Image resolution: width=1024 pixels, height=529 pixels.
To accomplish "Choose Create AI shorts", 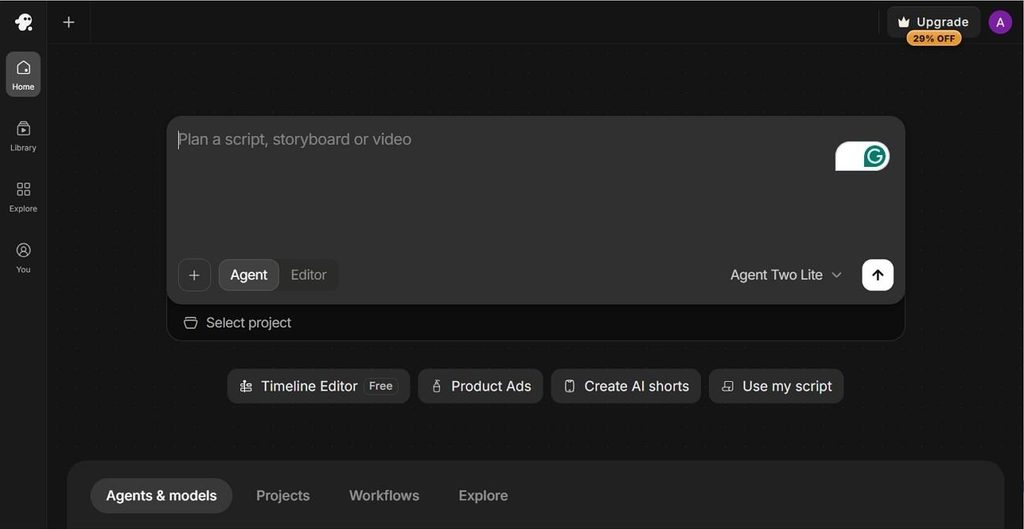I will [626, 386].
